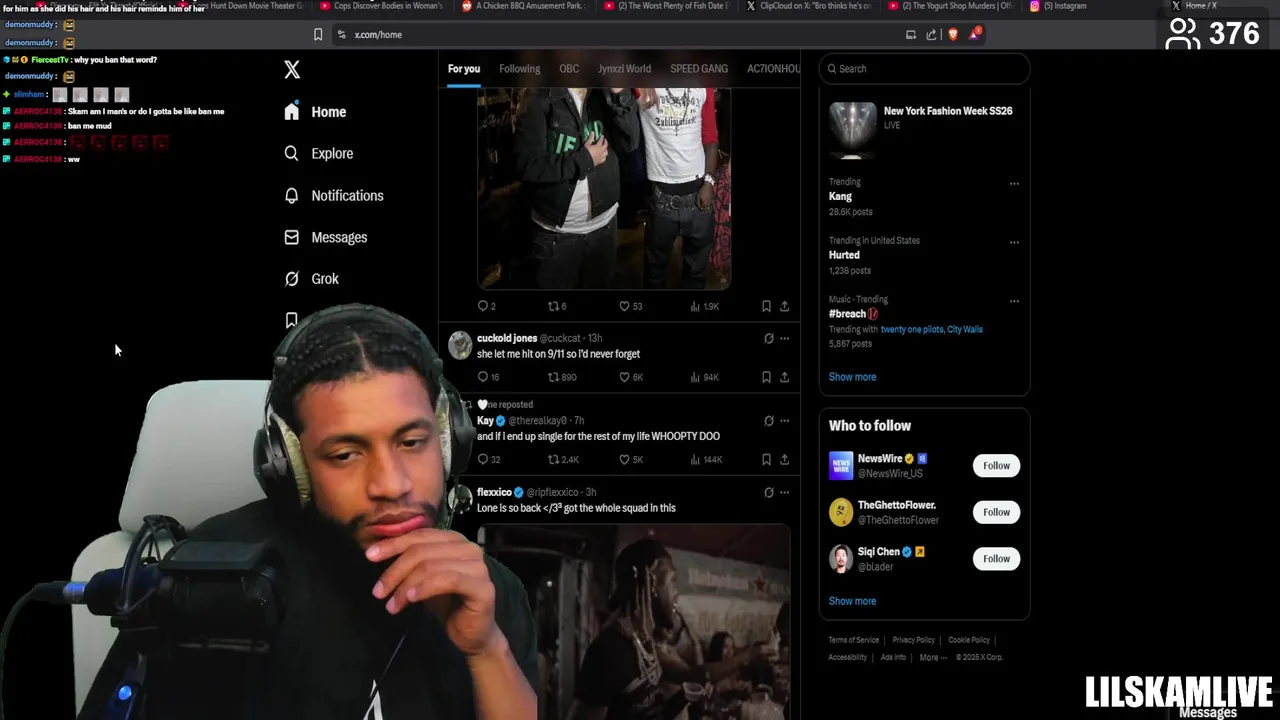Open the Explore page
1280x720 pixels.
coord(318,153)
